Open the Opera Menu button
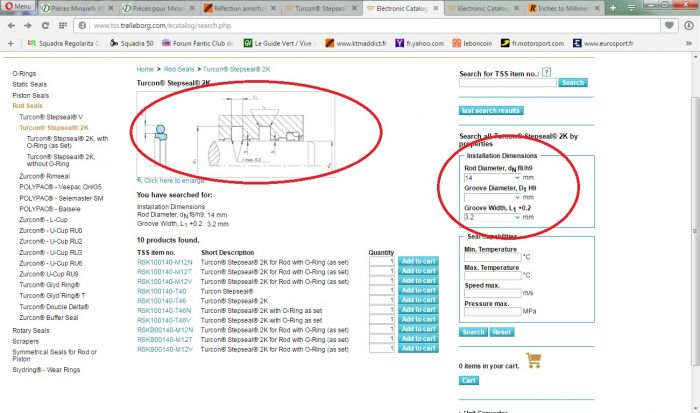This screenshot has height=413, width=700. coord(19,6)
